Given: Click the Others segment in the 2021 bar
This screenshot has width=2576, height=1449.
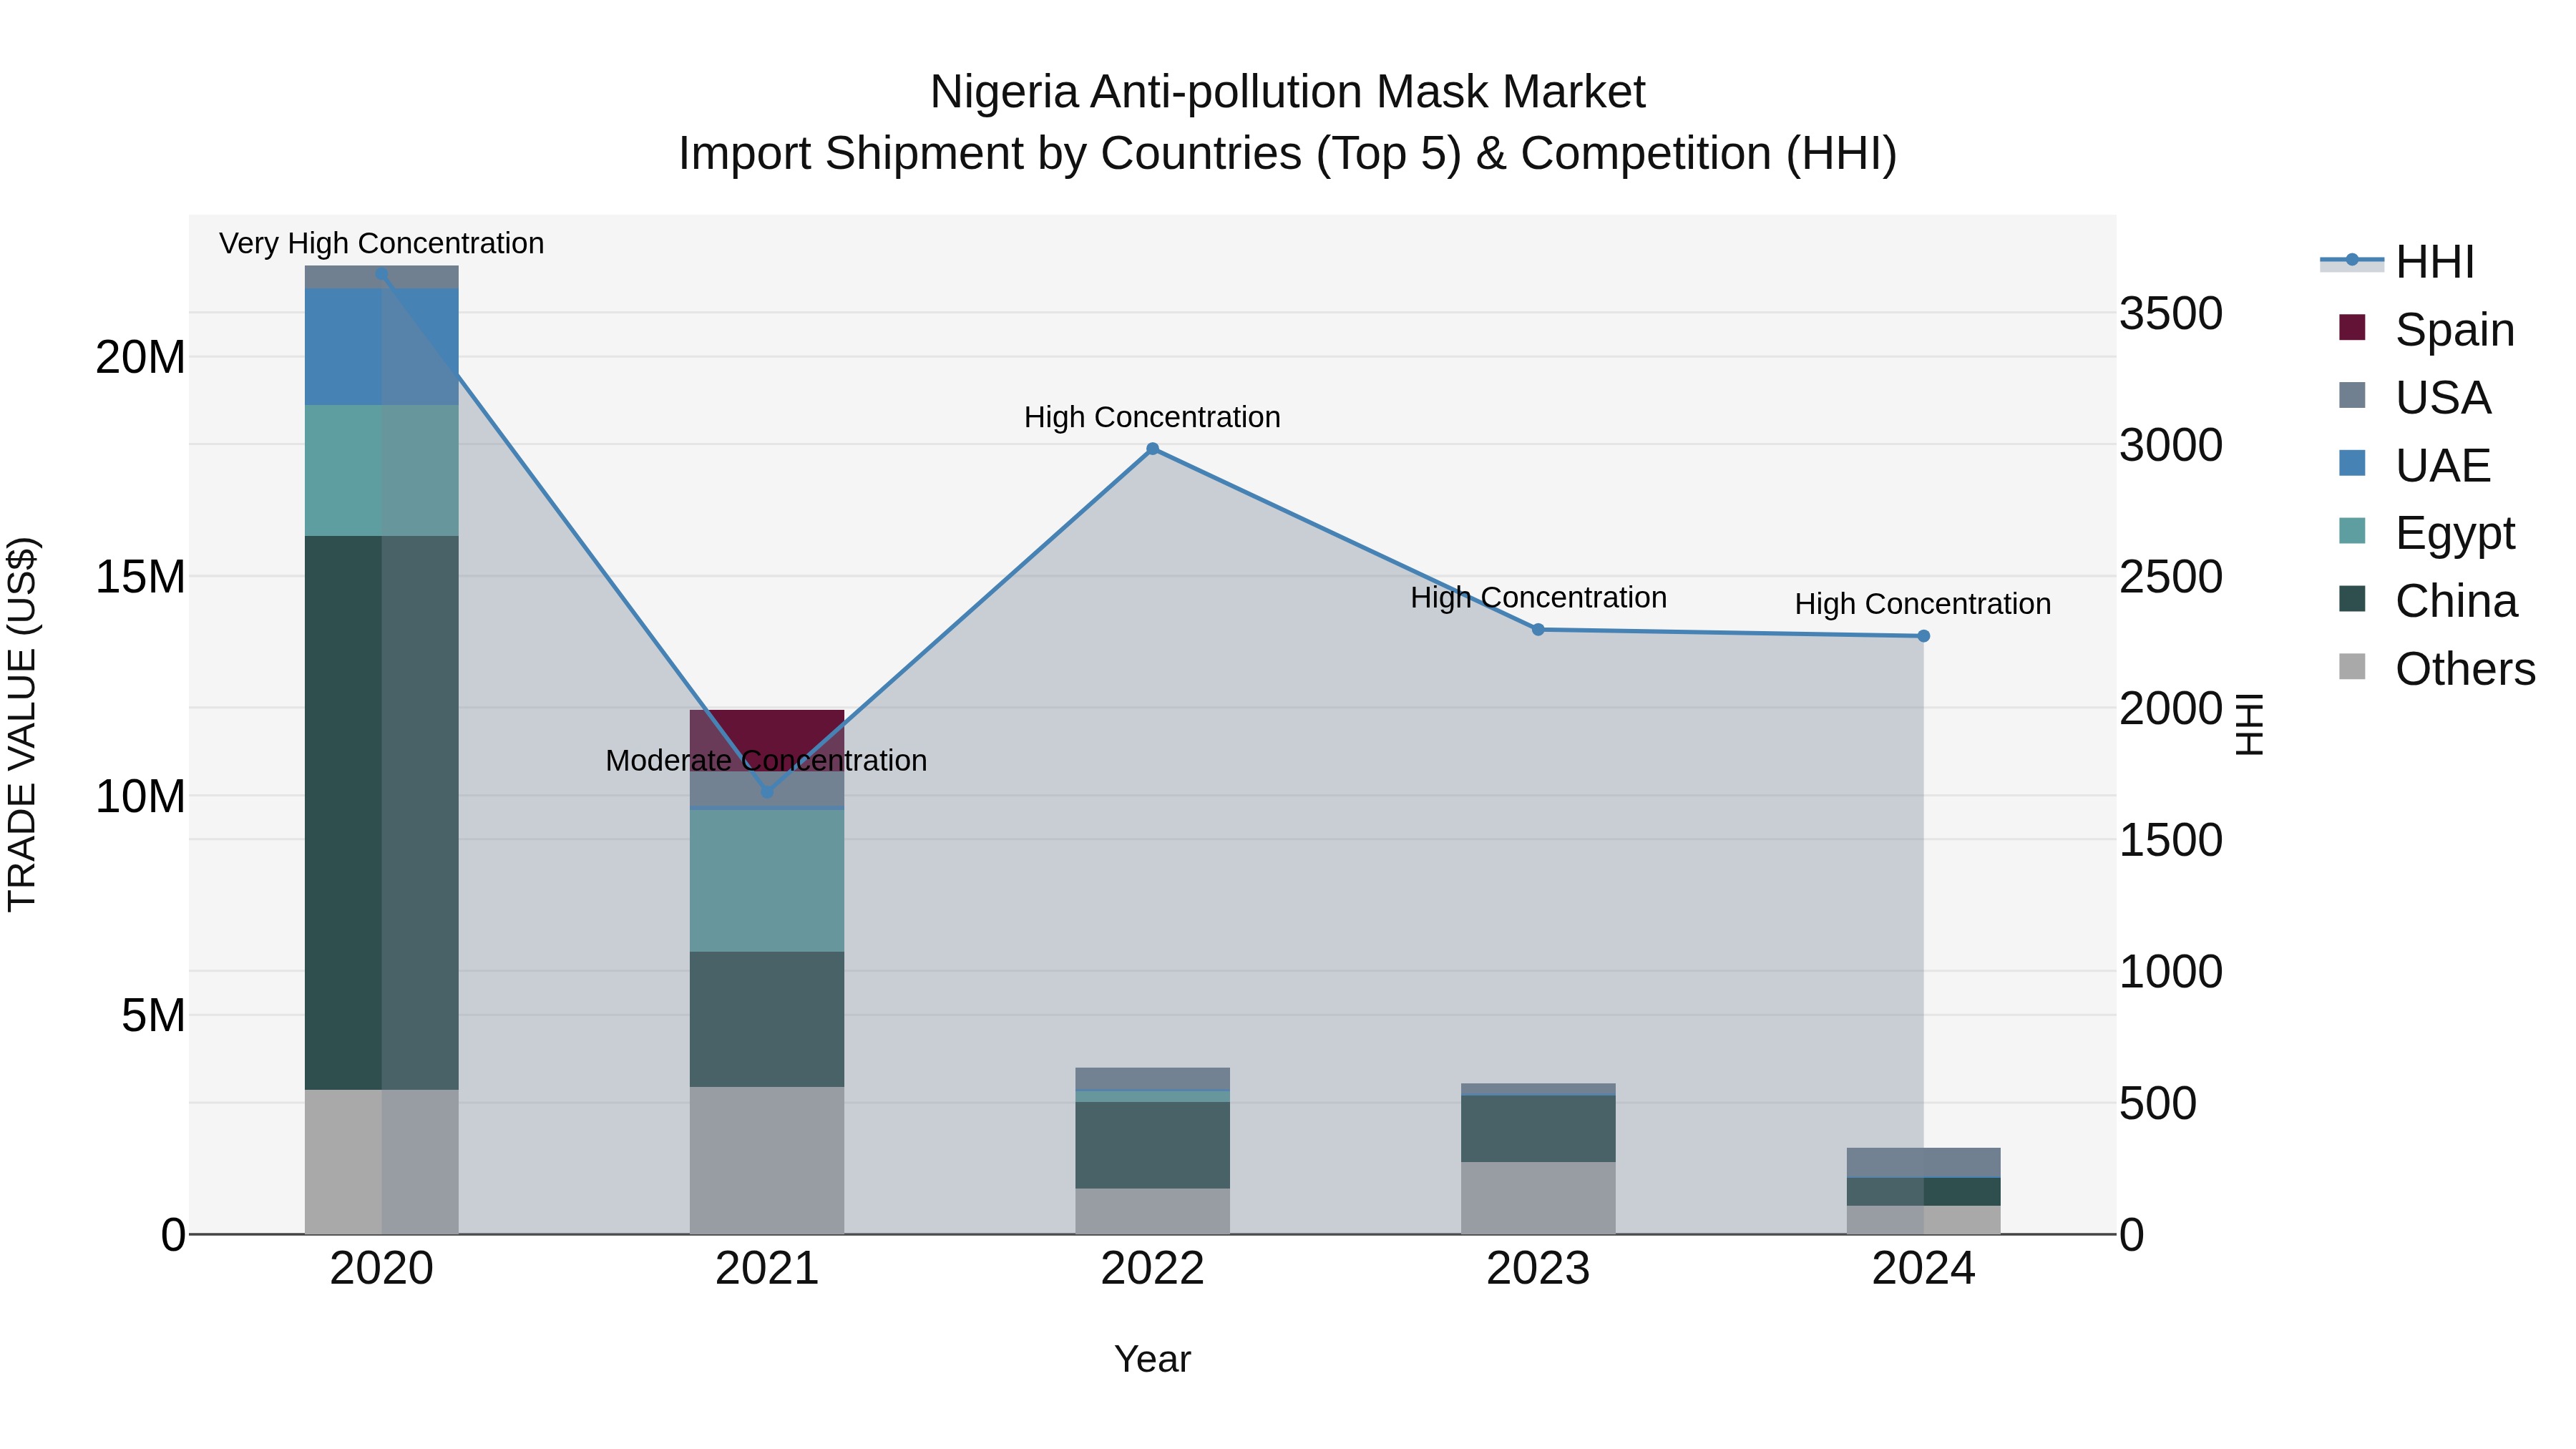Looking at the screenshot, I should point(767,1160).
